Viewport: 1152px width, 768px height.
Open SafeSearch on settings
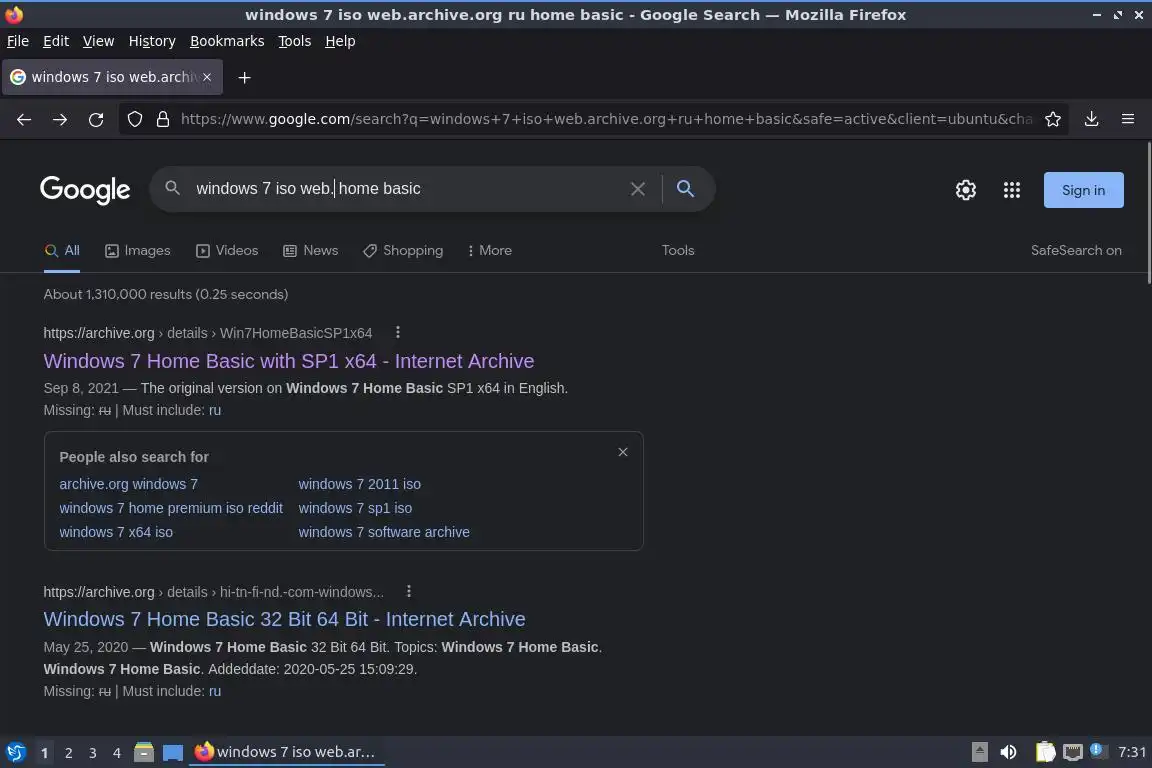tap(1076, 251)
